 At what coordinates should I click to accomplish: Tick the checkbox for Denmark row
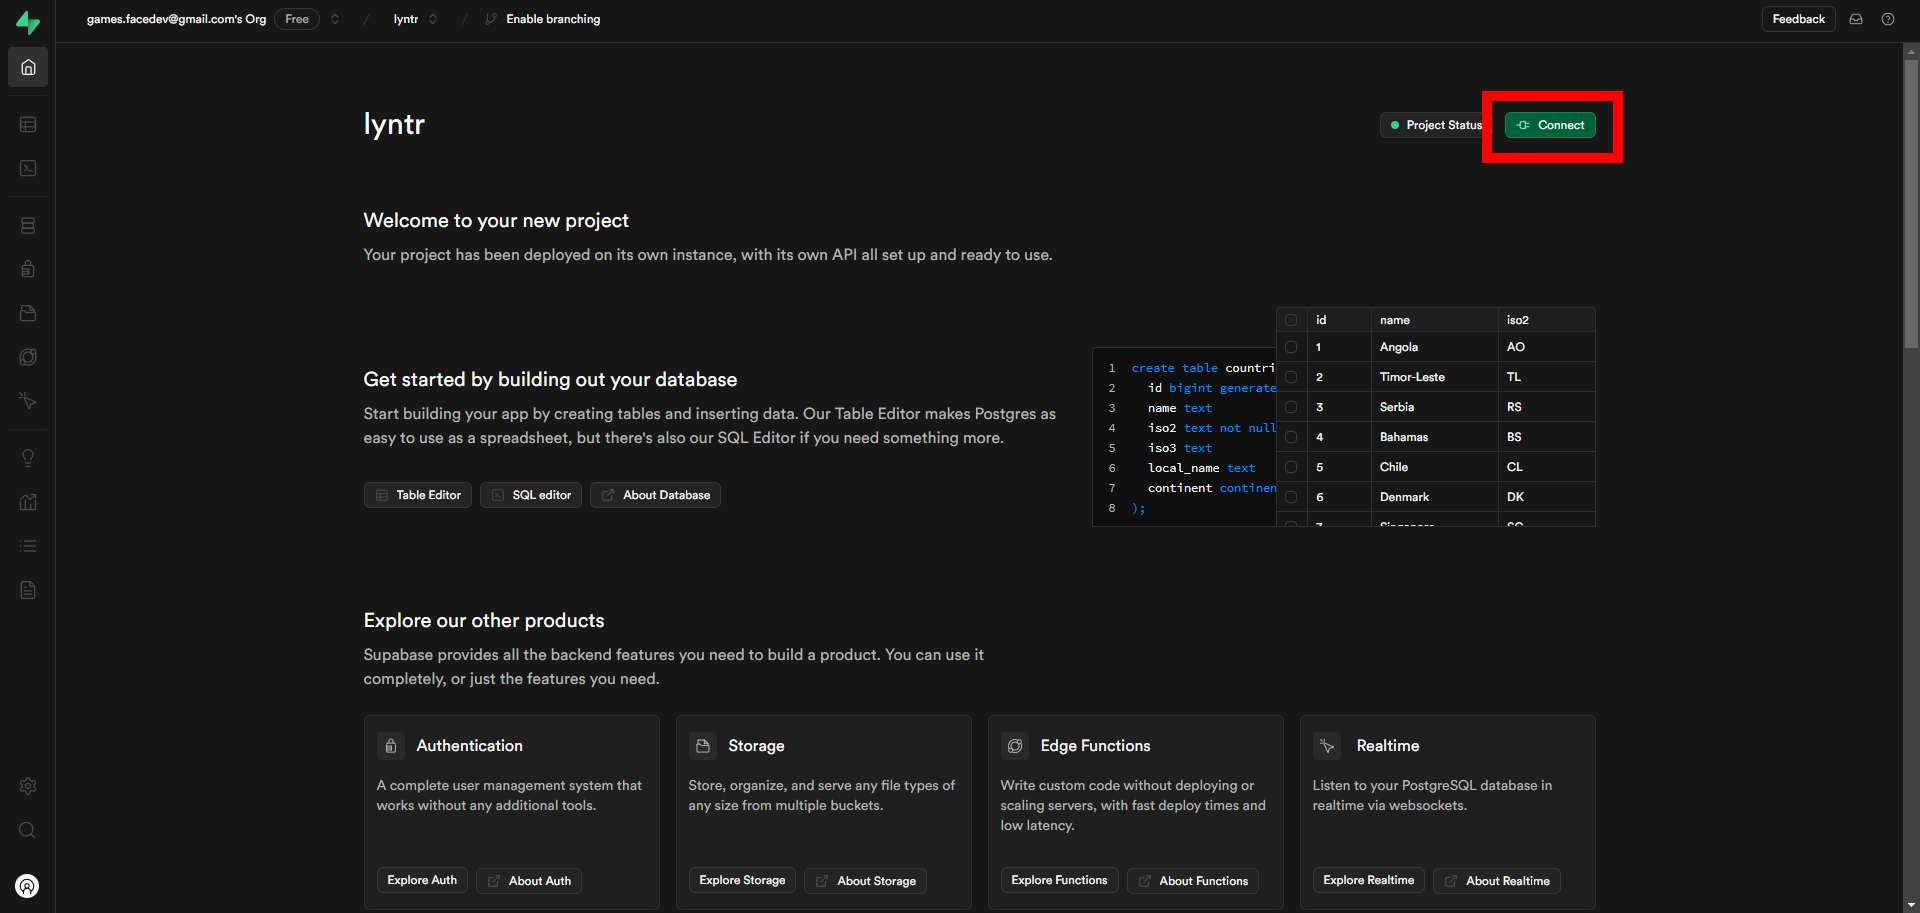point(1291,497)
